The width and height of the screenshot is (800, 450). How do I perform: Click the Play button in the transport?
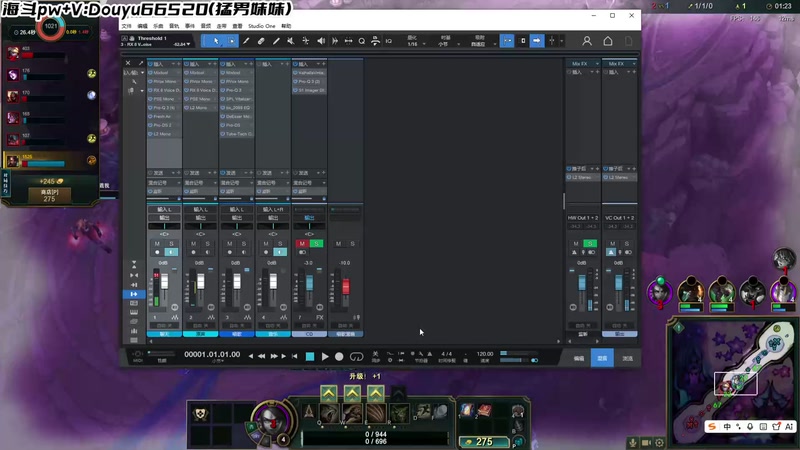click(325, 356)
